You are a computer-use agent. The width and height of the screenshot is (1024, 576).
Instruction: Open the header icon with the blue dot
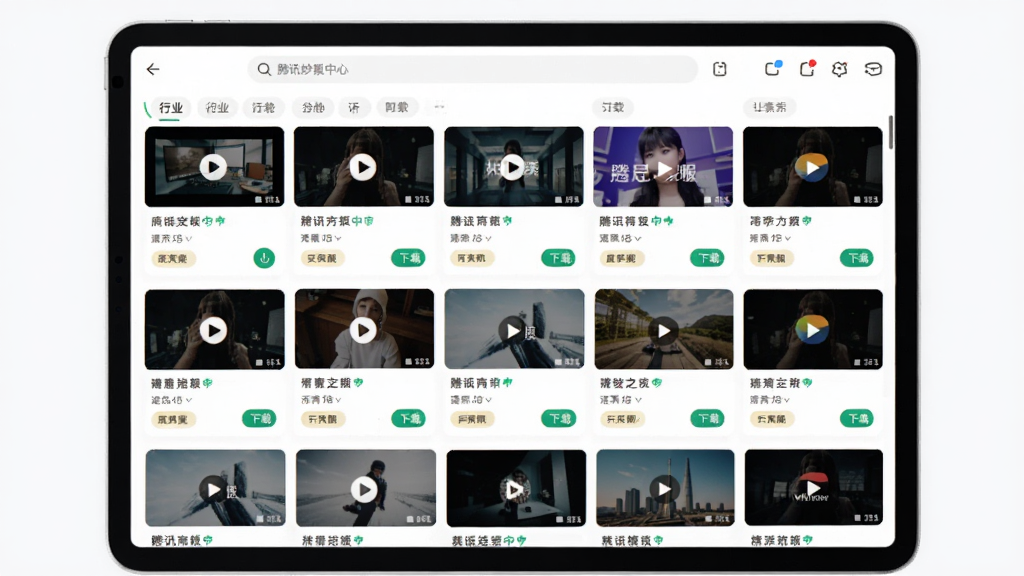point(773,68)
